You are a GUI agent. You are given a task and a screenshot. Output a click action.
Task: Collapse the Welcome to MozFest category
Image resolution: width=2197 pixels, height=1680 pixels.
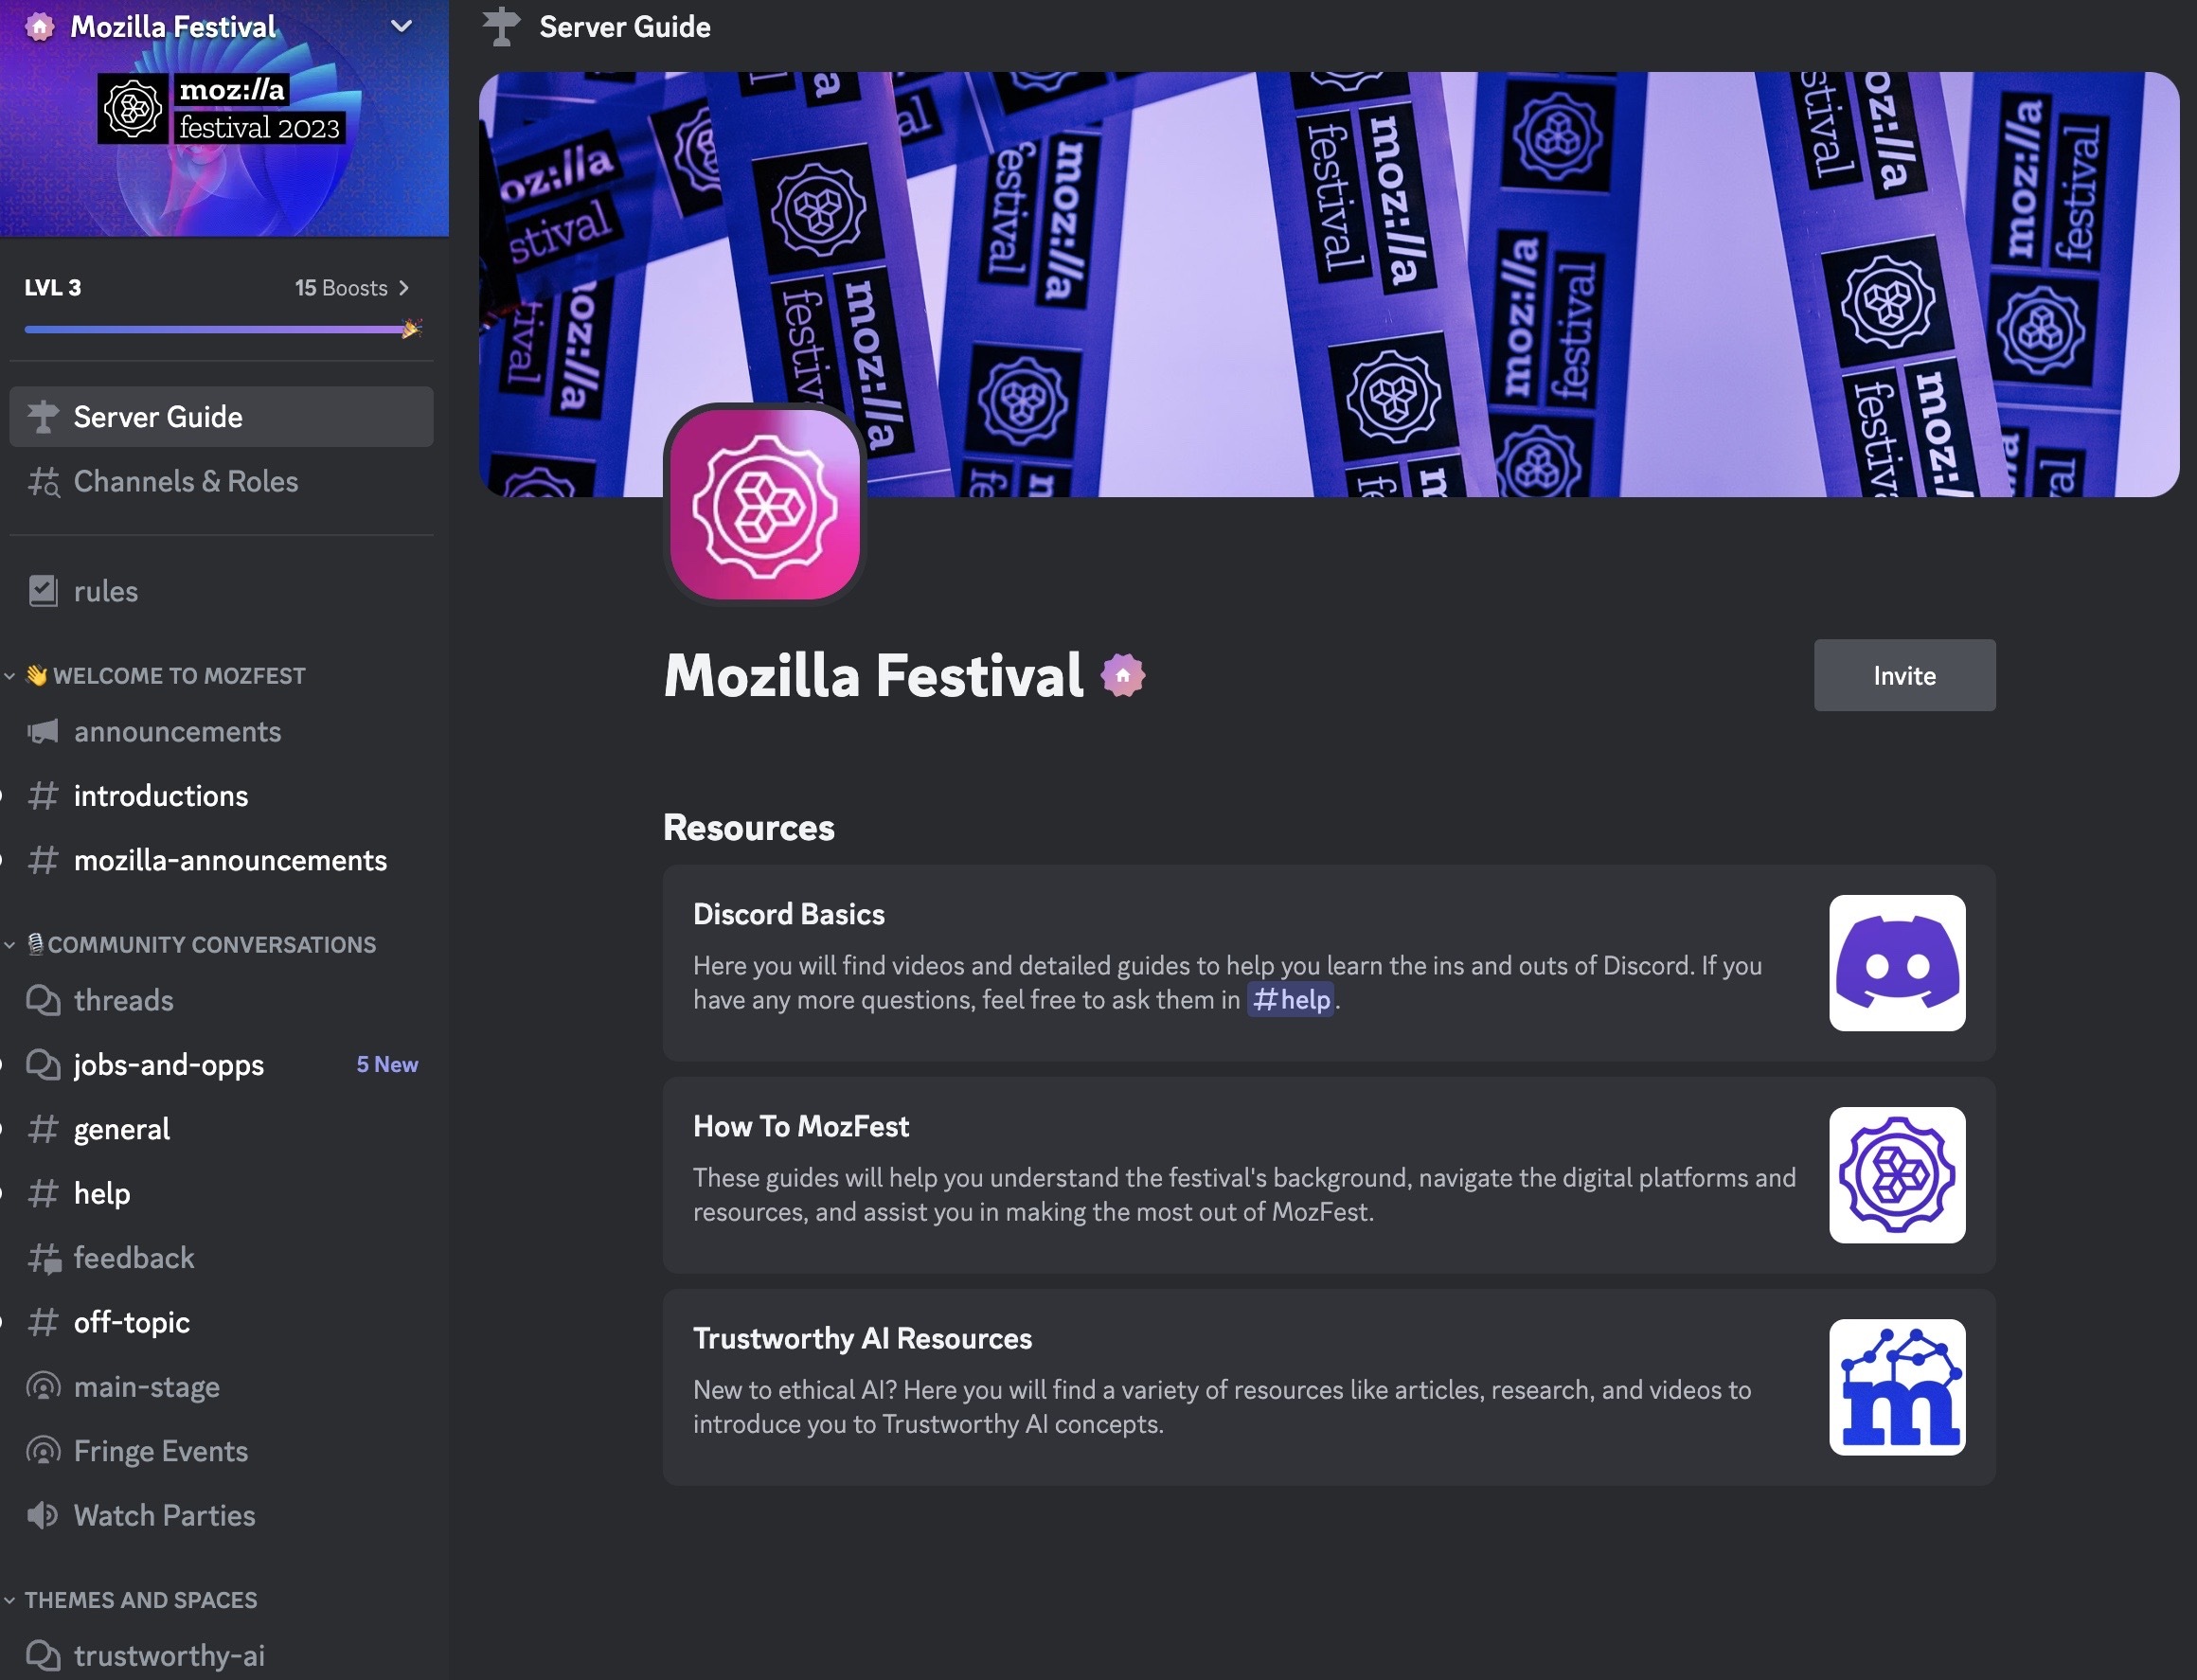[9, 676]
